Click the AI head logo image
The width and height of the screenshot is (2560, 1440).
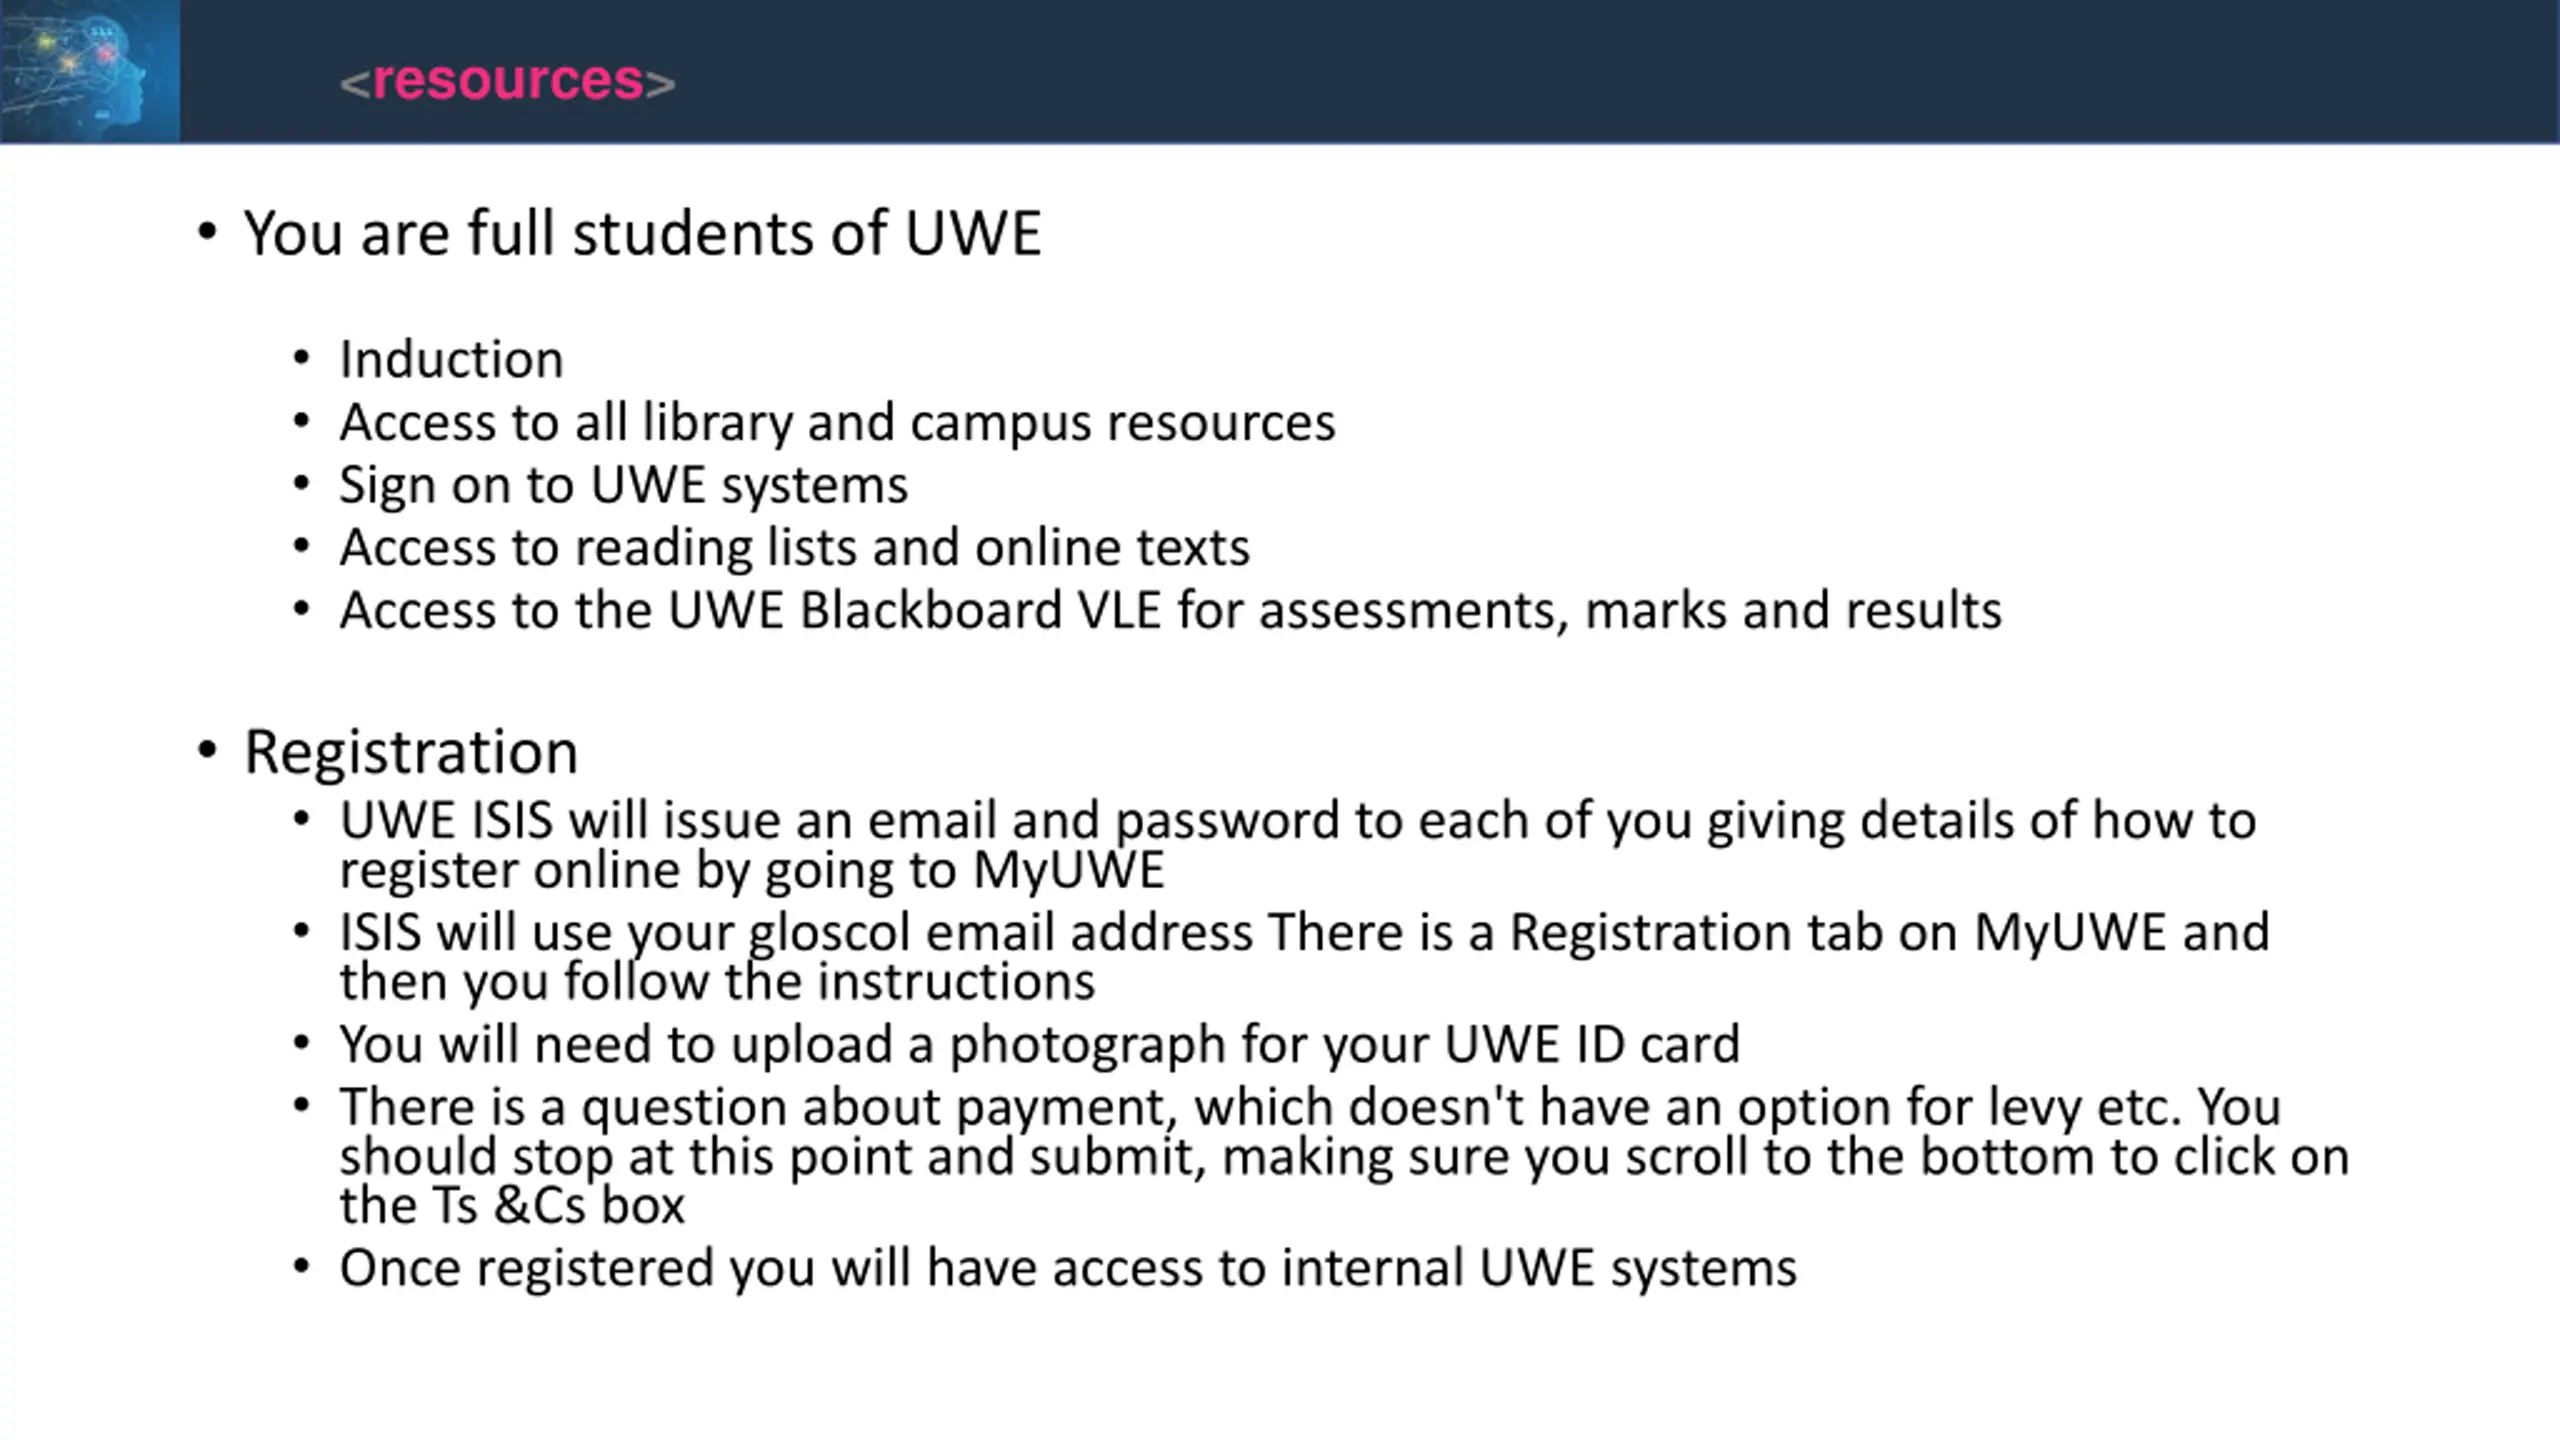pos(90,71)
